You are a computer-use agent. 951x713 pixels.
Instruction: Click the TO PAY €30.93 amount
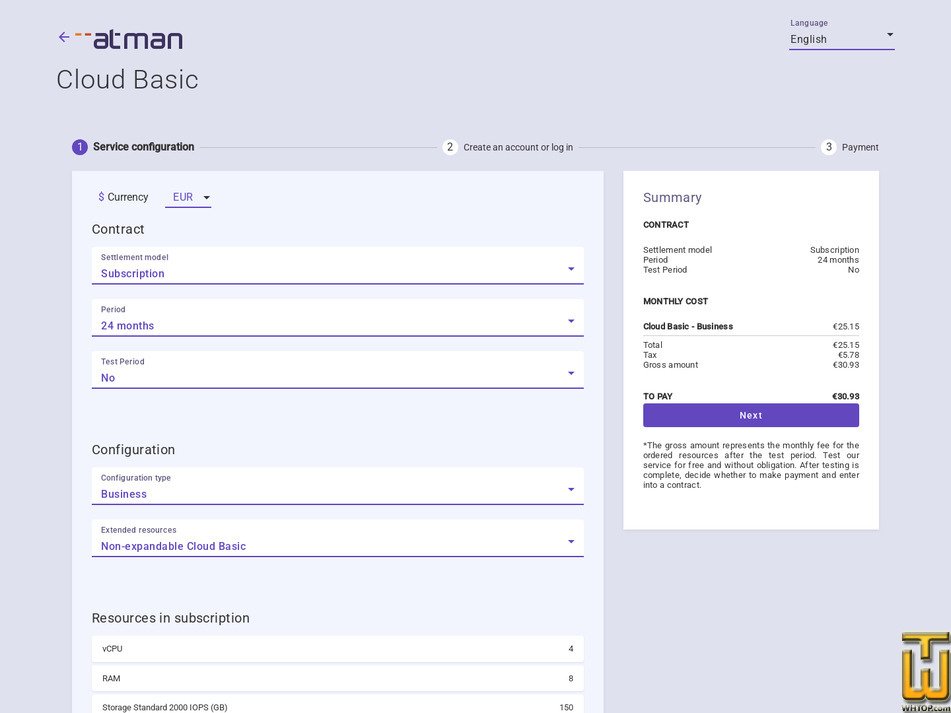(845, 397)
